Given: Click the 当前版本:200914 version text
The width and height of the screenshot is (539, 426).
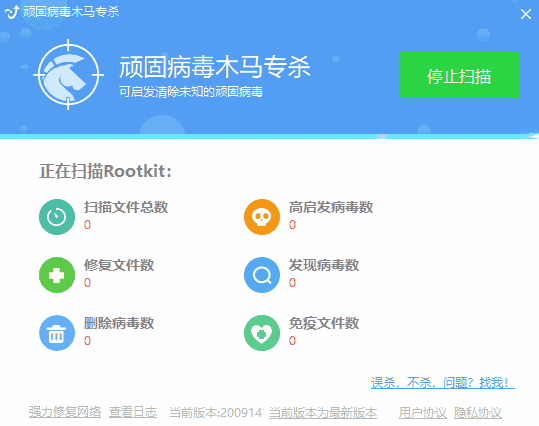Looking at the screenshot, I should (x=216, y=412).
